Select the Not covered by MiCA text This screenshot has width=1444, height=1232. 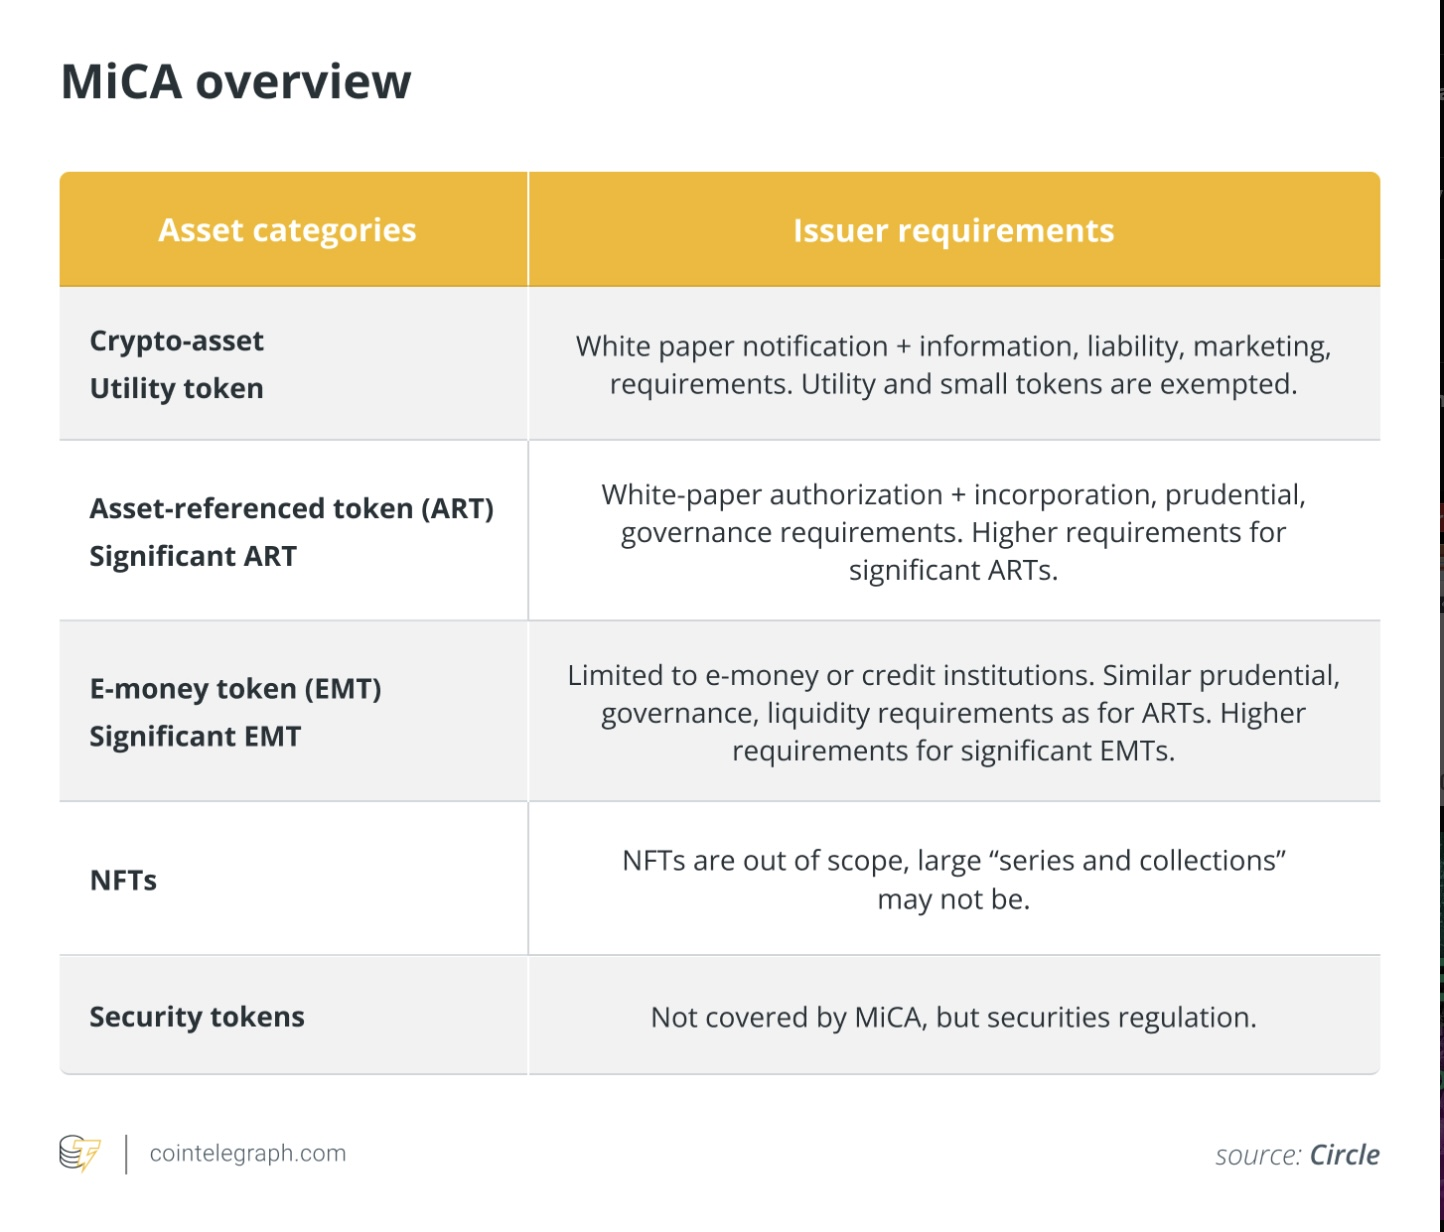pyautogui.click(x=953, y=1017)
